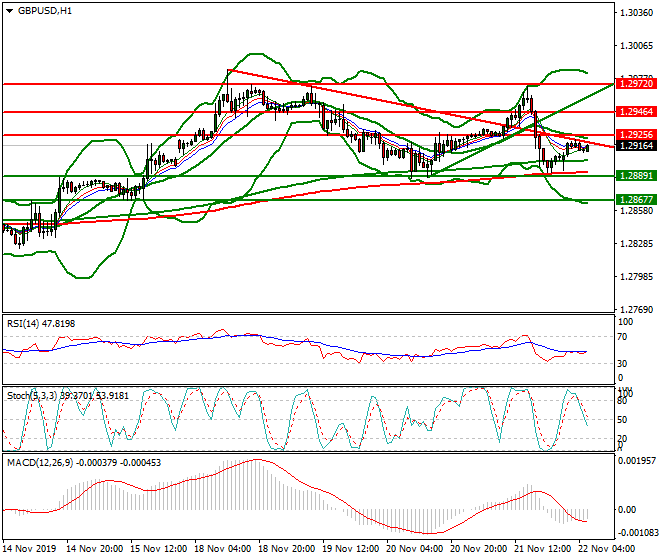
Task: Select the 1.29720 resistance price label
Action: [x=636, y=84]
